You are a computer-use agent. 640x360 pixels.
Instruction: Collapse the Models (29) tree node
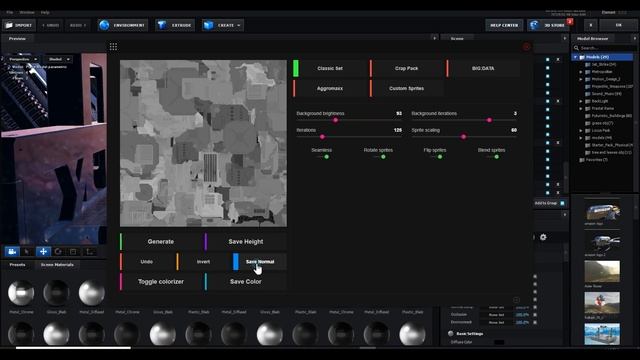(x=575, y=57)
